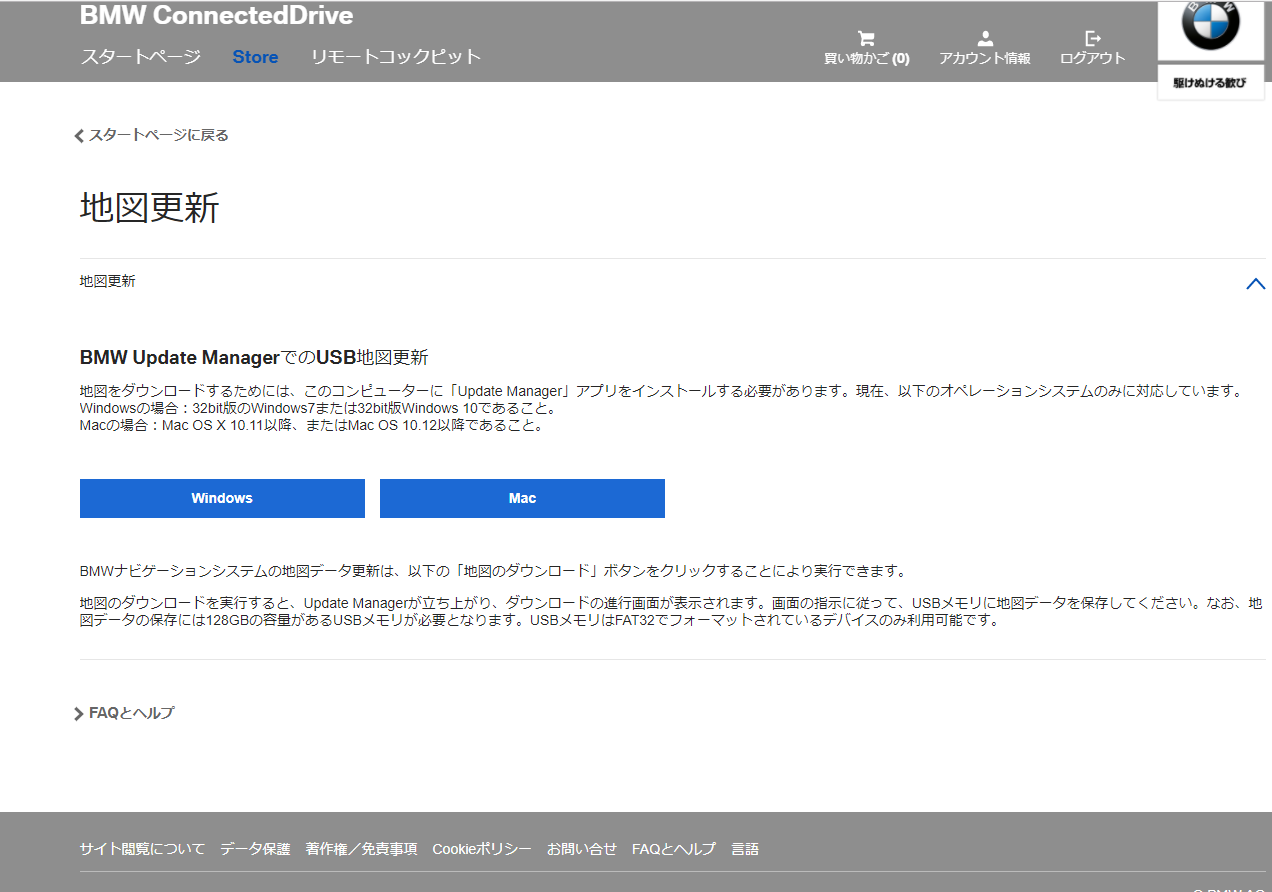Viewport: 1272px width, 892px height.
Task: Open Cookieポリシー footer link
Action: (x=482, y=849)
